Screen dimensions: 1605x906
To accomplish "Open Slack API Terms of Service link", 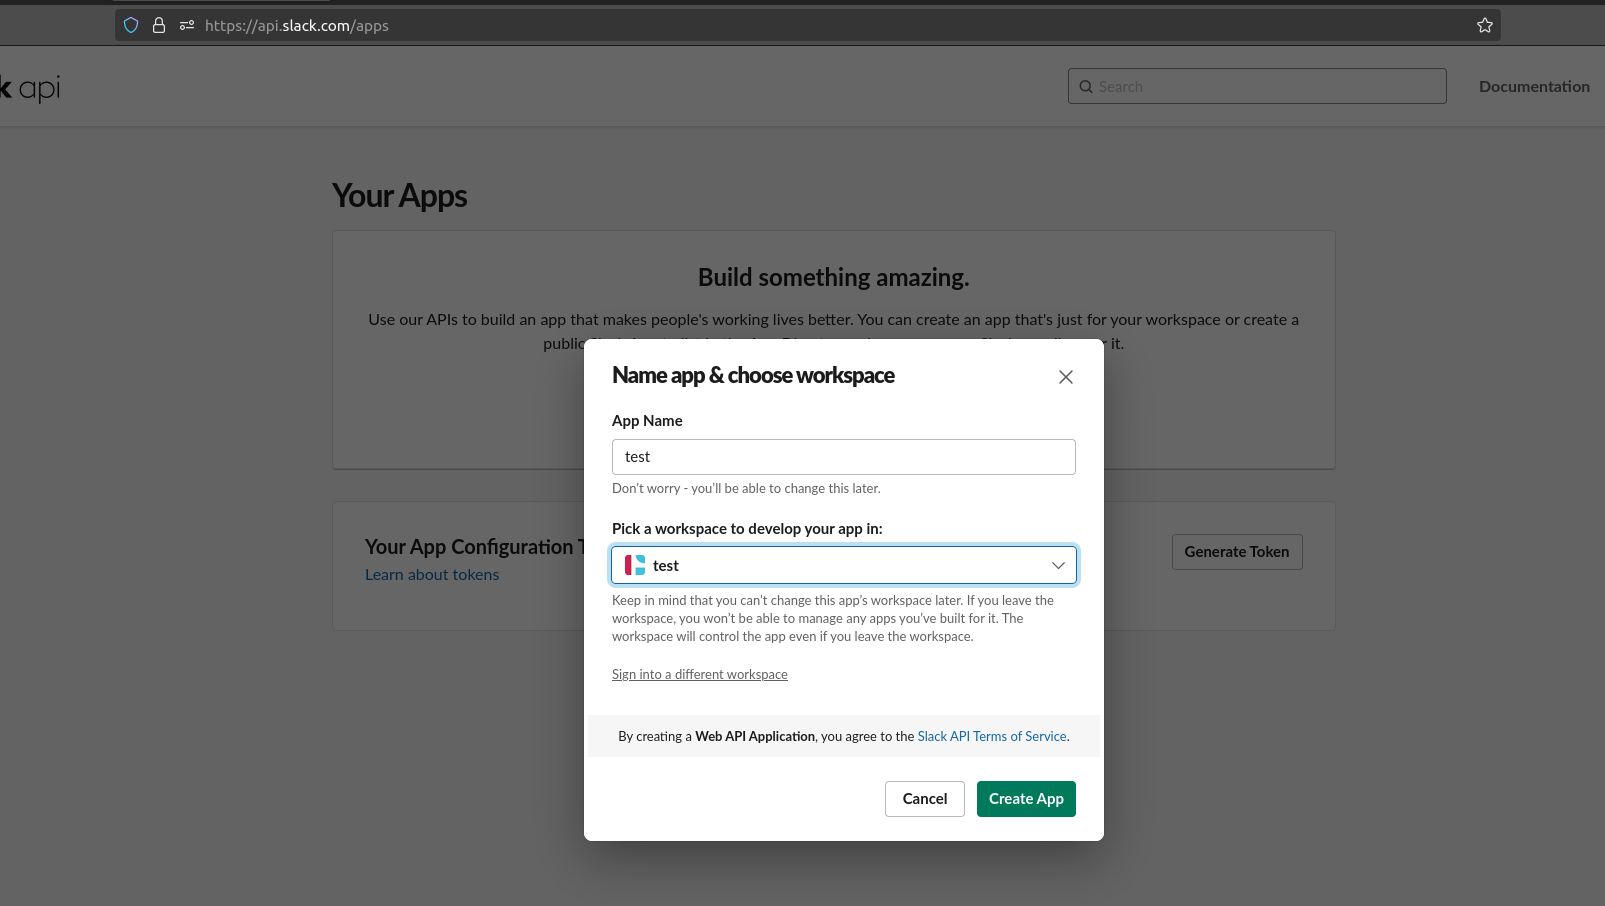I will point(992,736).
